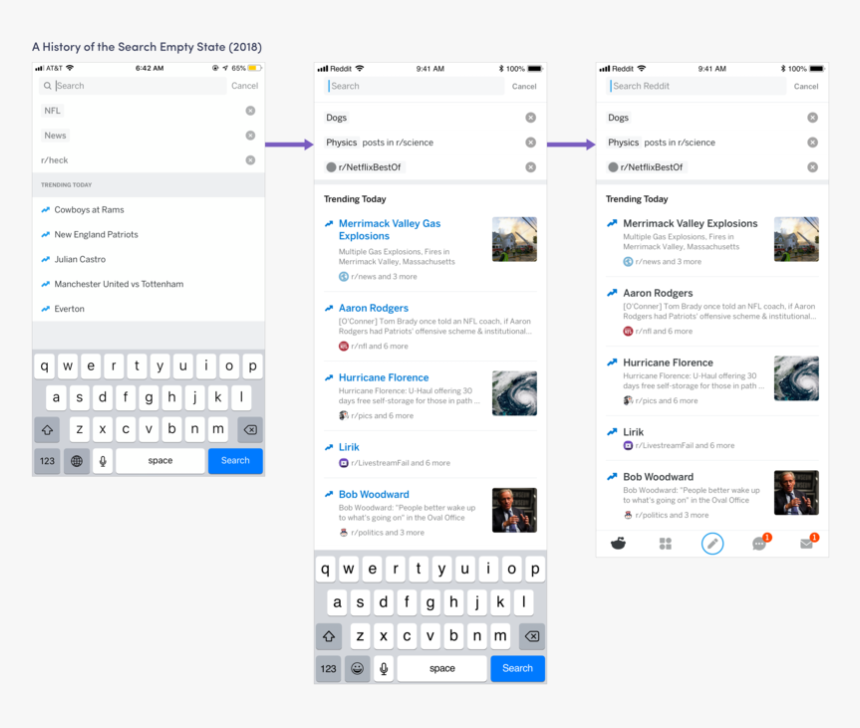Image resolution: width=860 pixels, height=728 pixels.
Task: Tap 123 key on middle keyboard
Action: [329, 668]
